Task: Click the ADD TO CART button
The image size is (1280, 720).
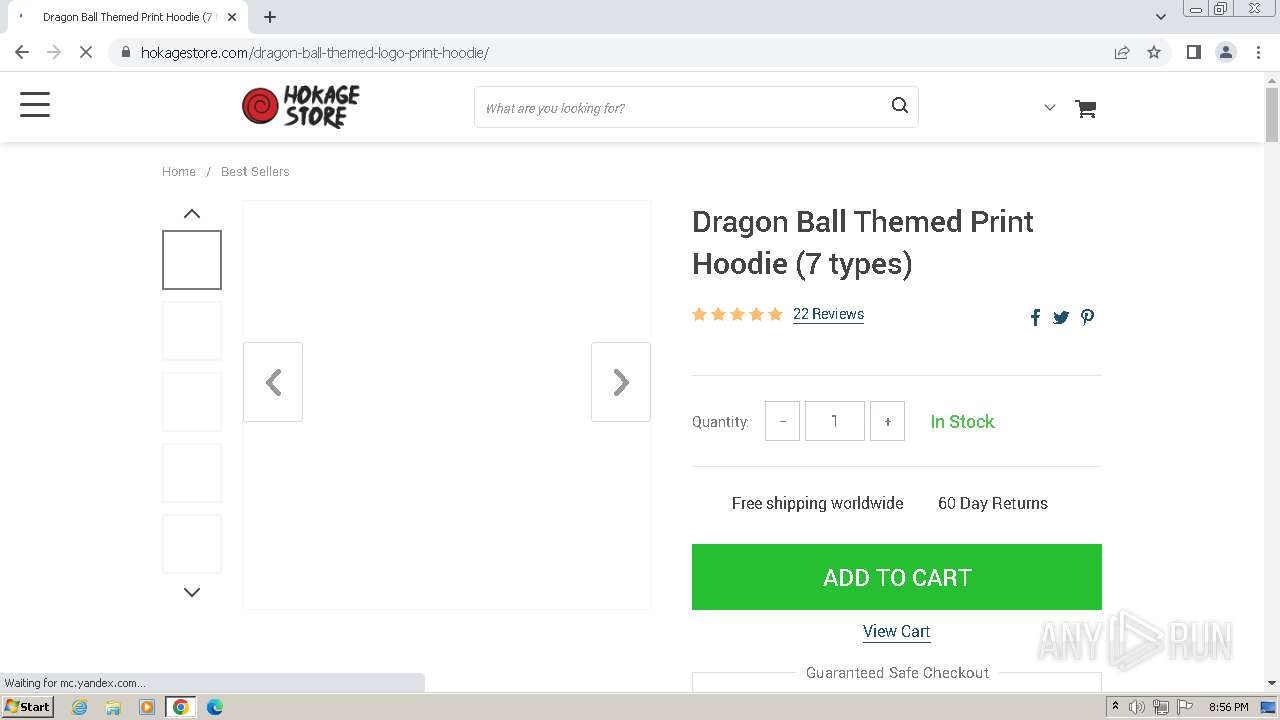Action: 896,577
